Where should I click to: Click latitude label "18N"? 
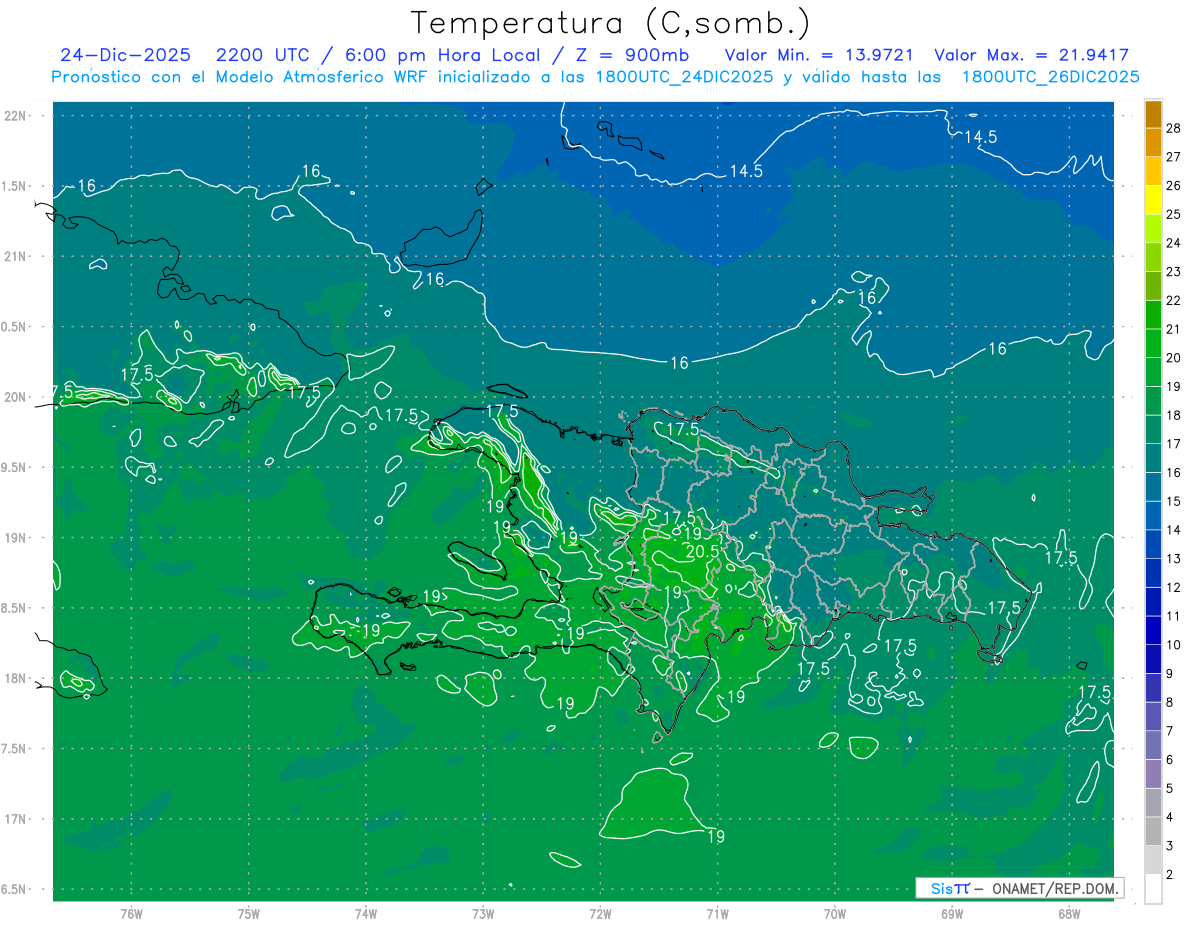tap(16, 678)
